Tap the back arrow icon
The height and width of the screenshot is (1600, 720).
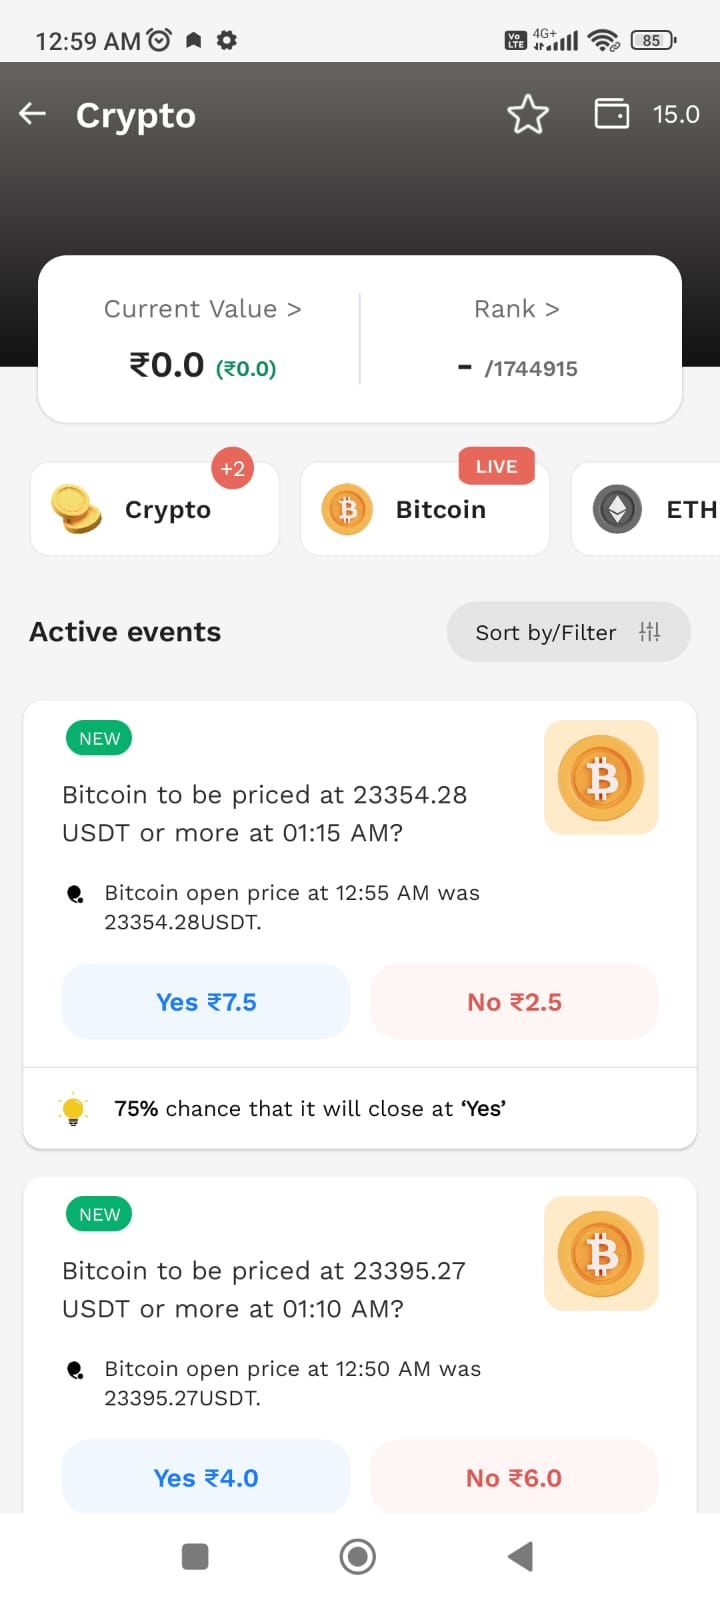(x=33, y=114)
